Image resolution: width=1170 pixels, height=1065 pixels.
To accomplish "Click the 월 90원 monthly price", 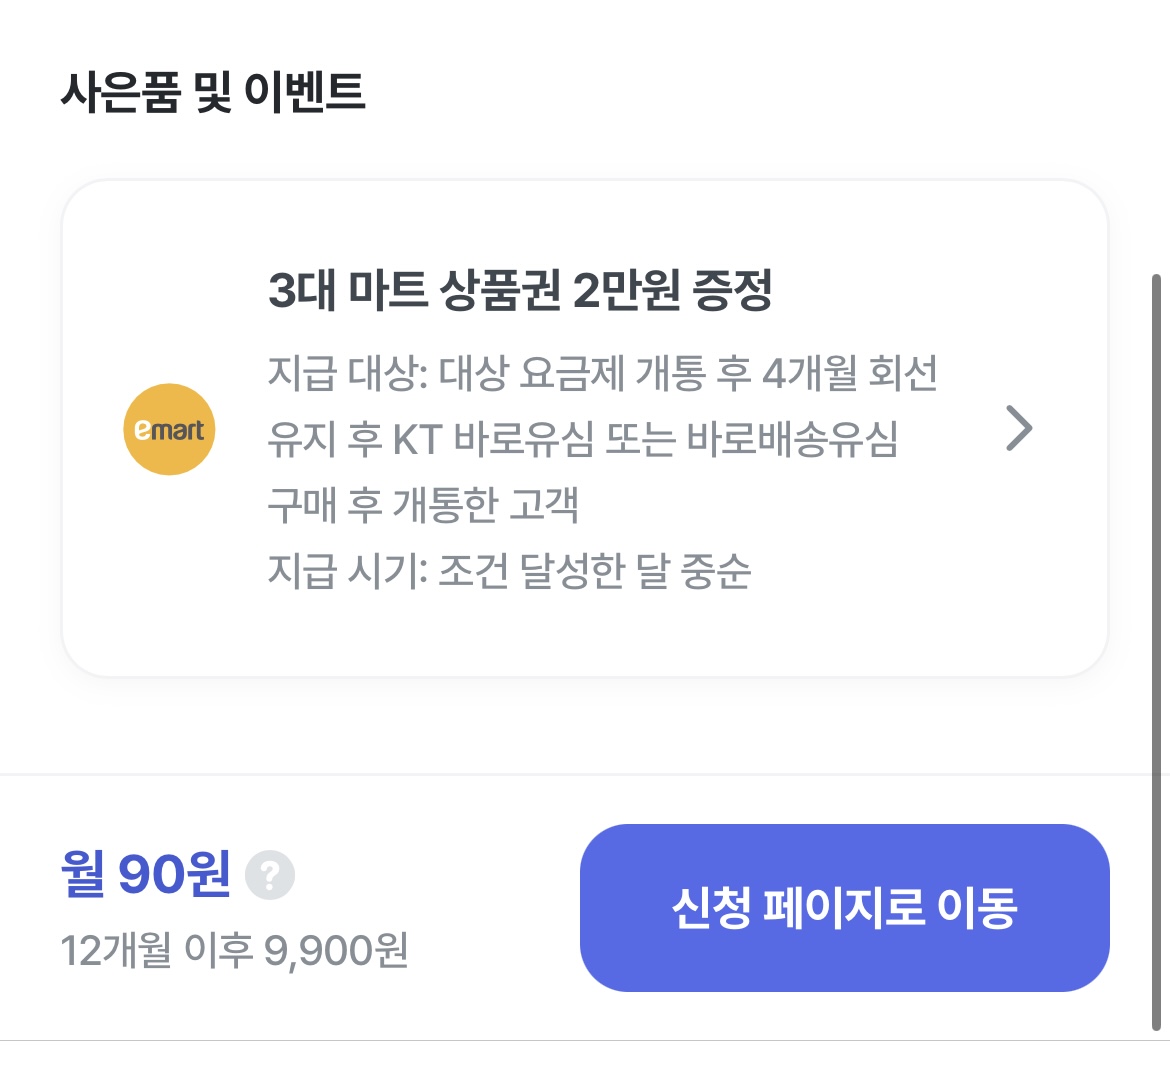I will click(146, 874).
